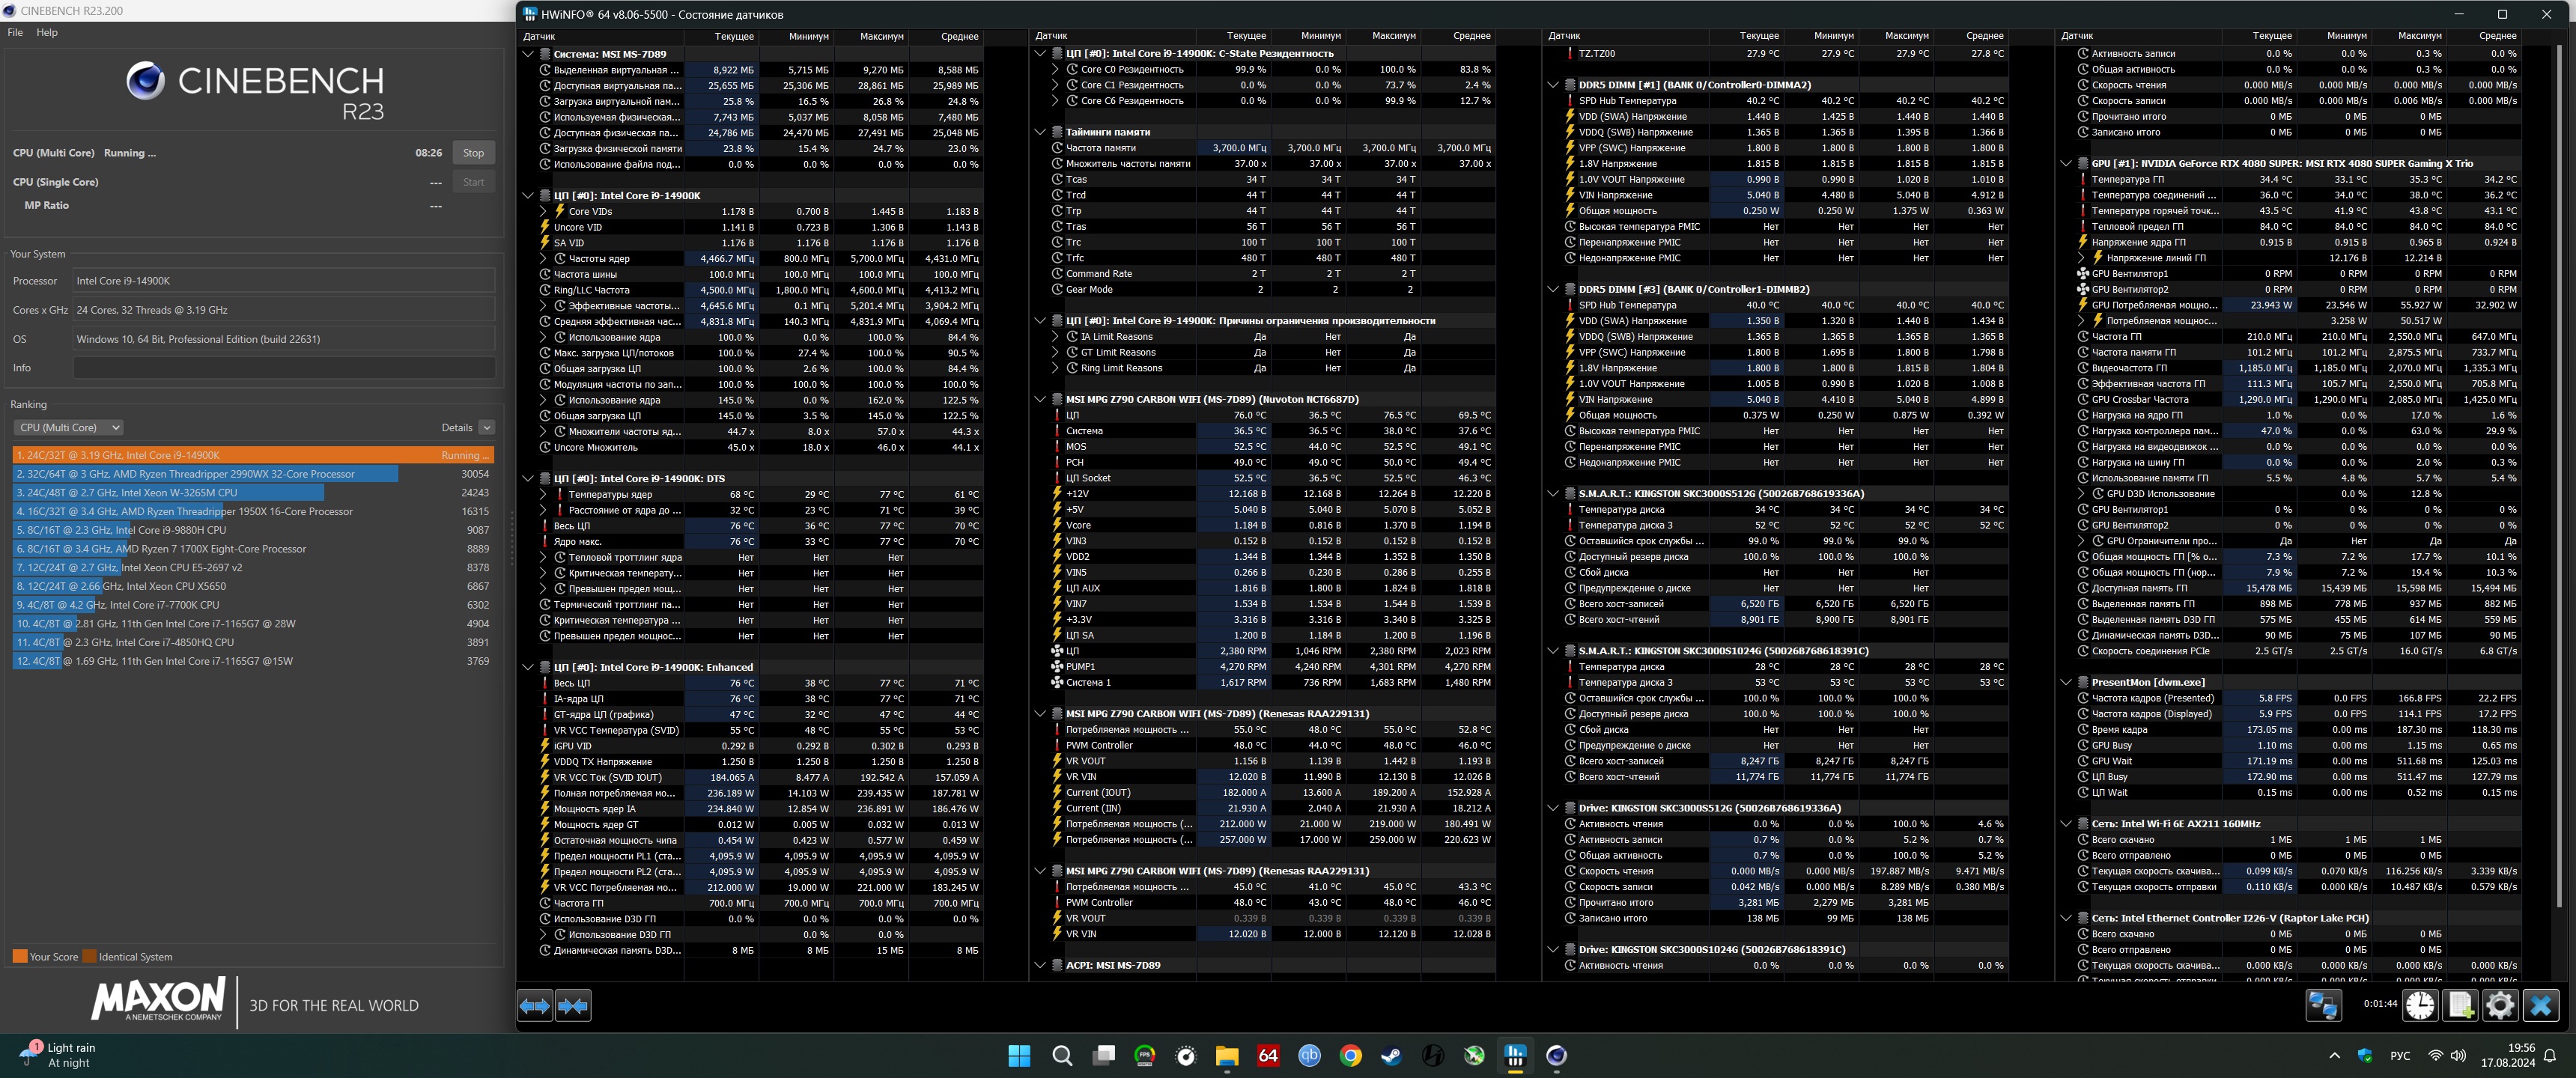Open the CPU (Multi Core) ranking dropdown
Image resolution: width=2576 pixels, height=1078 pixels.
(68, 427)
